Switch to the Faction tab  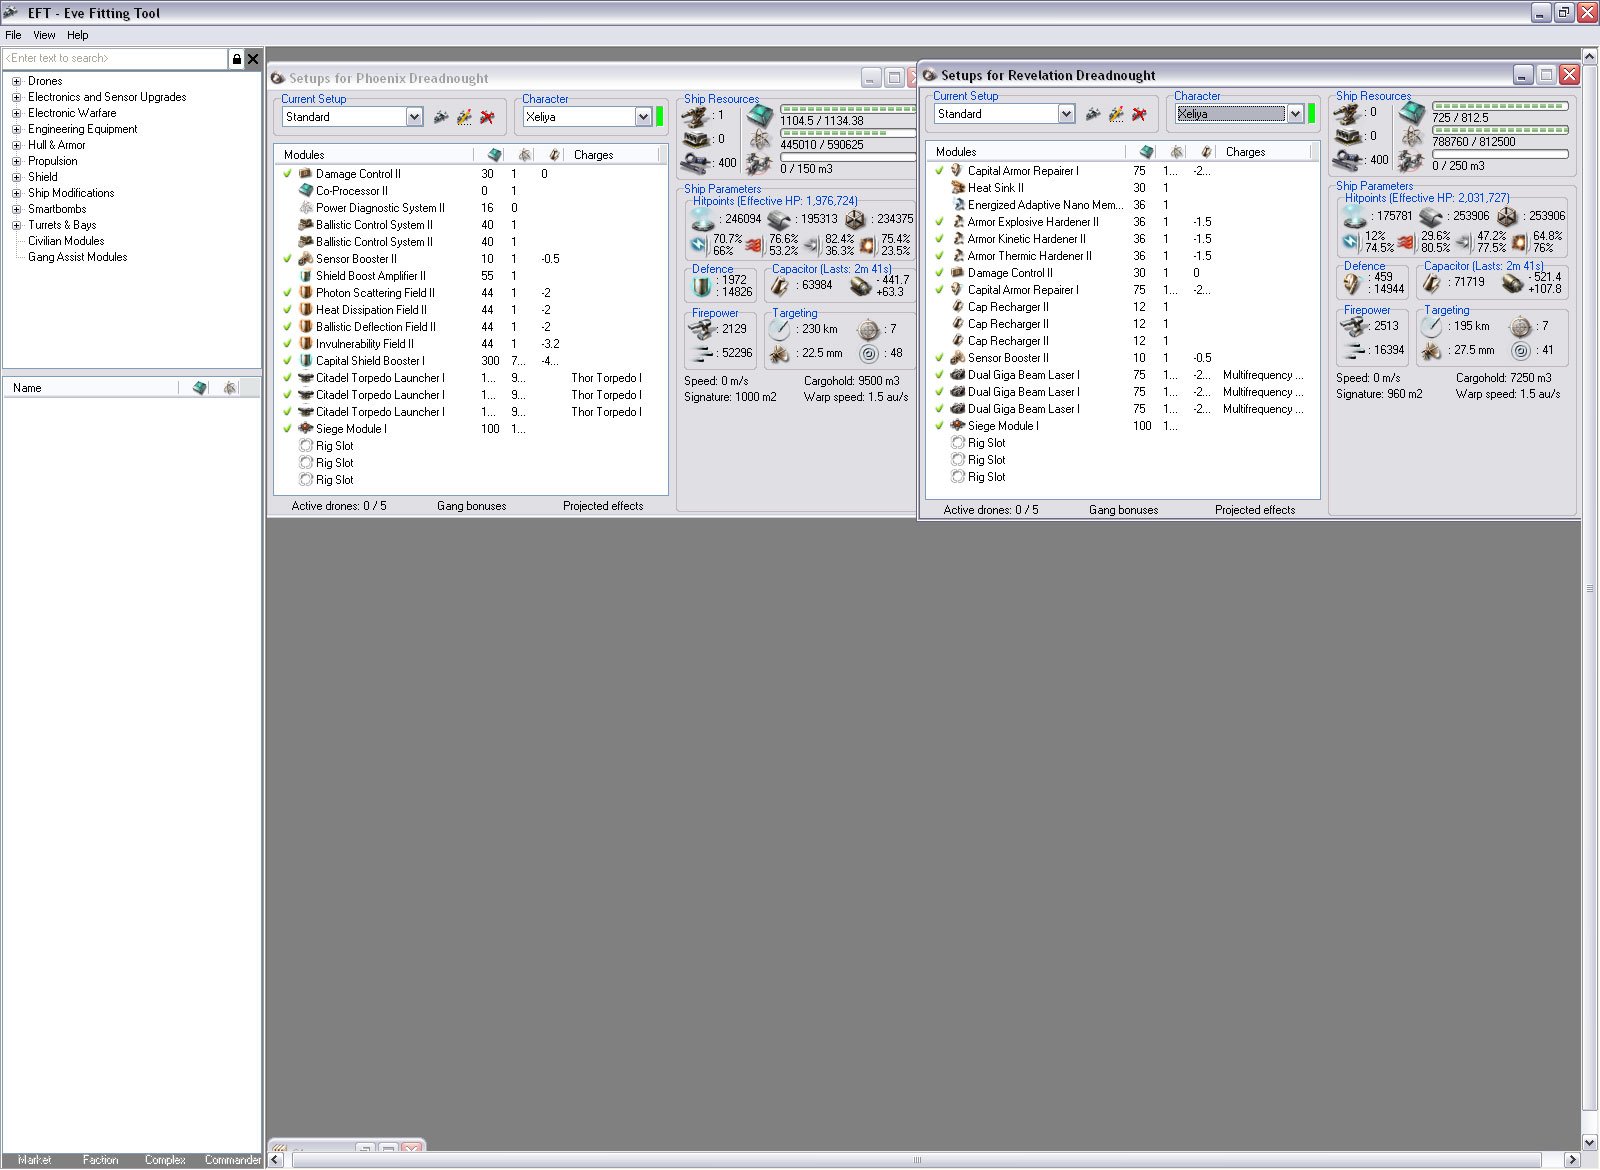(100, 1160)
